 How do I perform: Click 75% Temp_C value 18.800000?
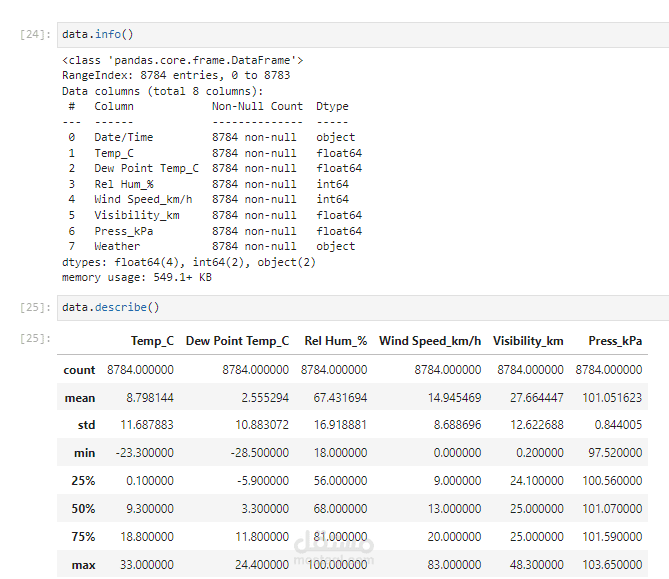[147, 536]
